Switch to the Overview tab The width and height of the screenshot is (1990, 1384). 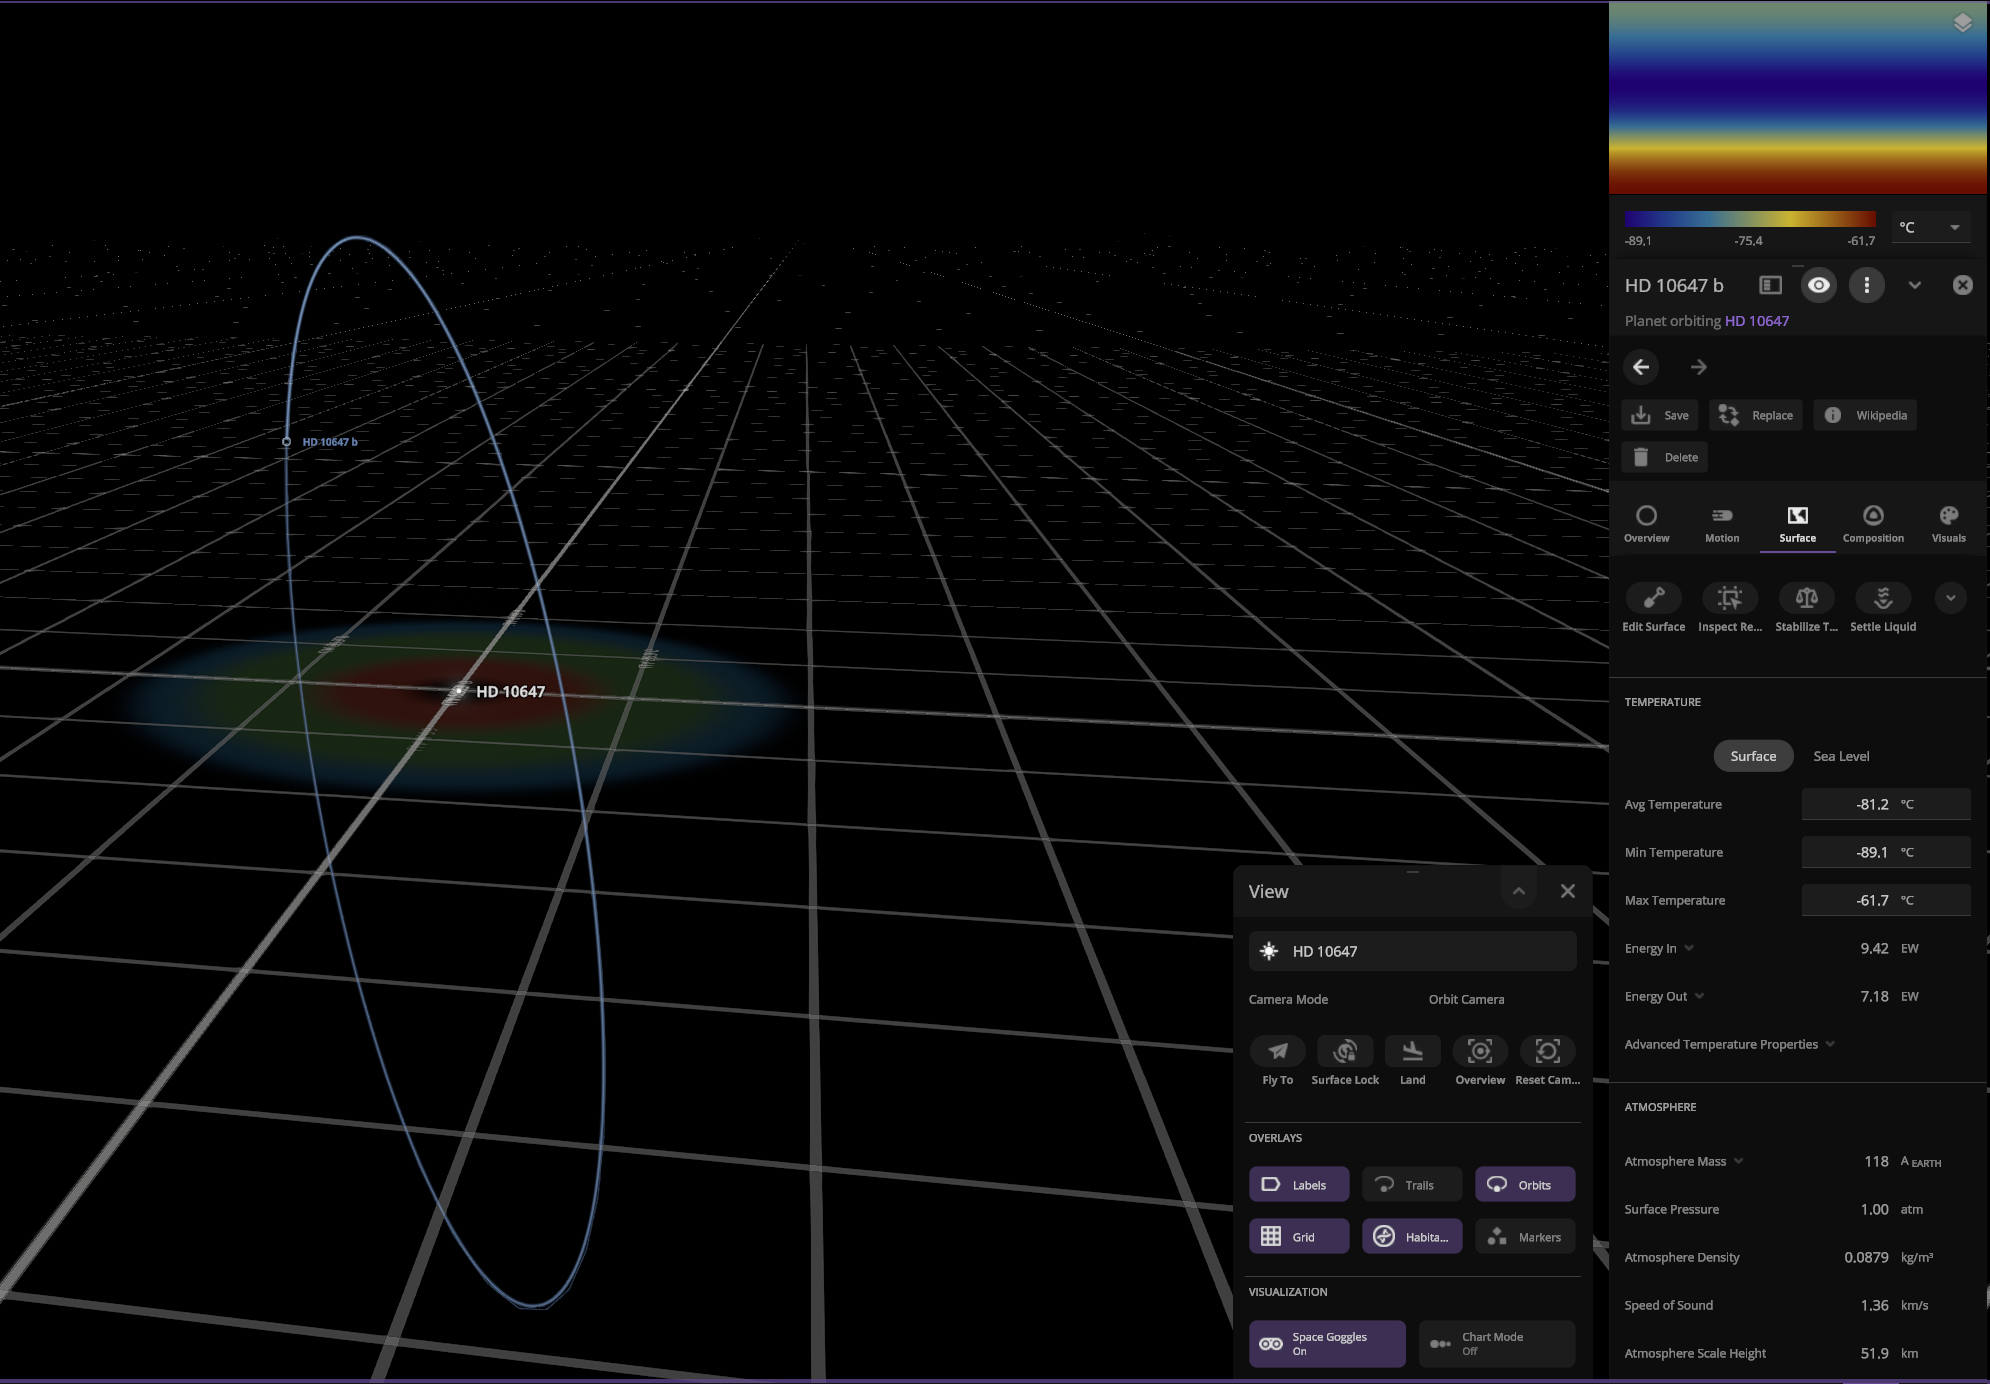point(1646,524)
